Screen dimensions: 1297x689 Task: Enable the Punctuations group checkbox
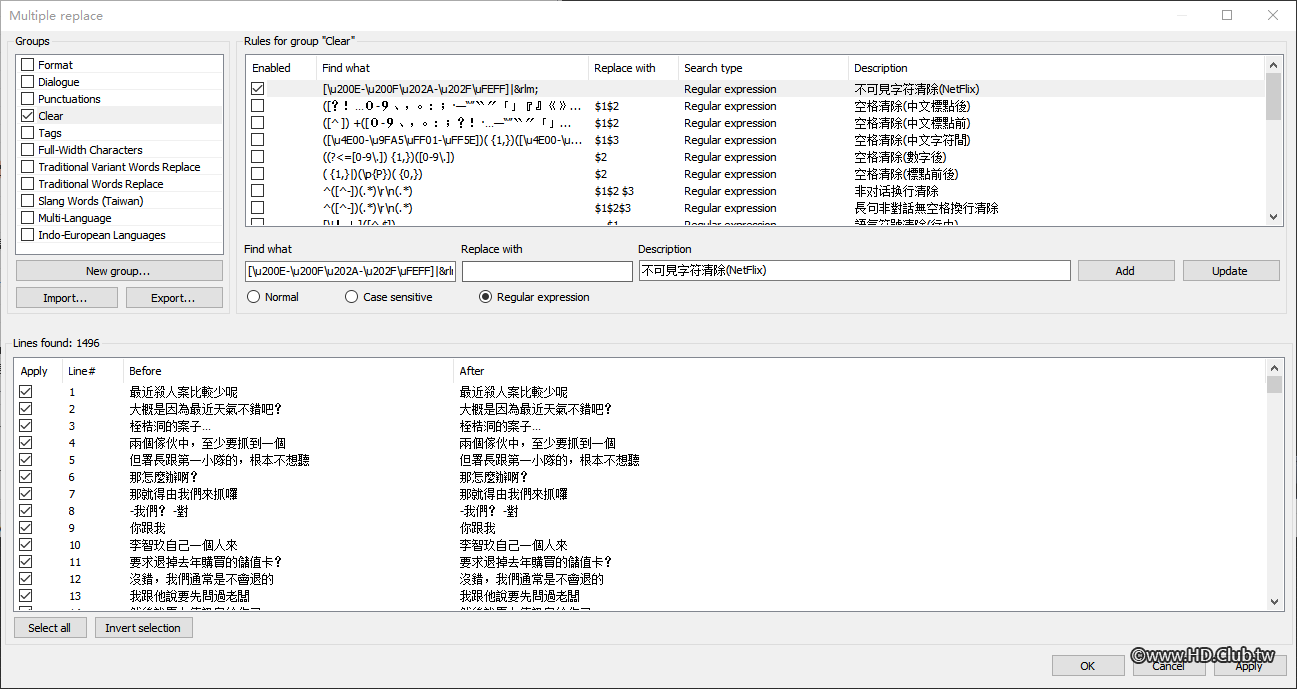click(28, 99)
